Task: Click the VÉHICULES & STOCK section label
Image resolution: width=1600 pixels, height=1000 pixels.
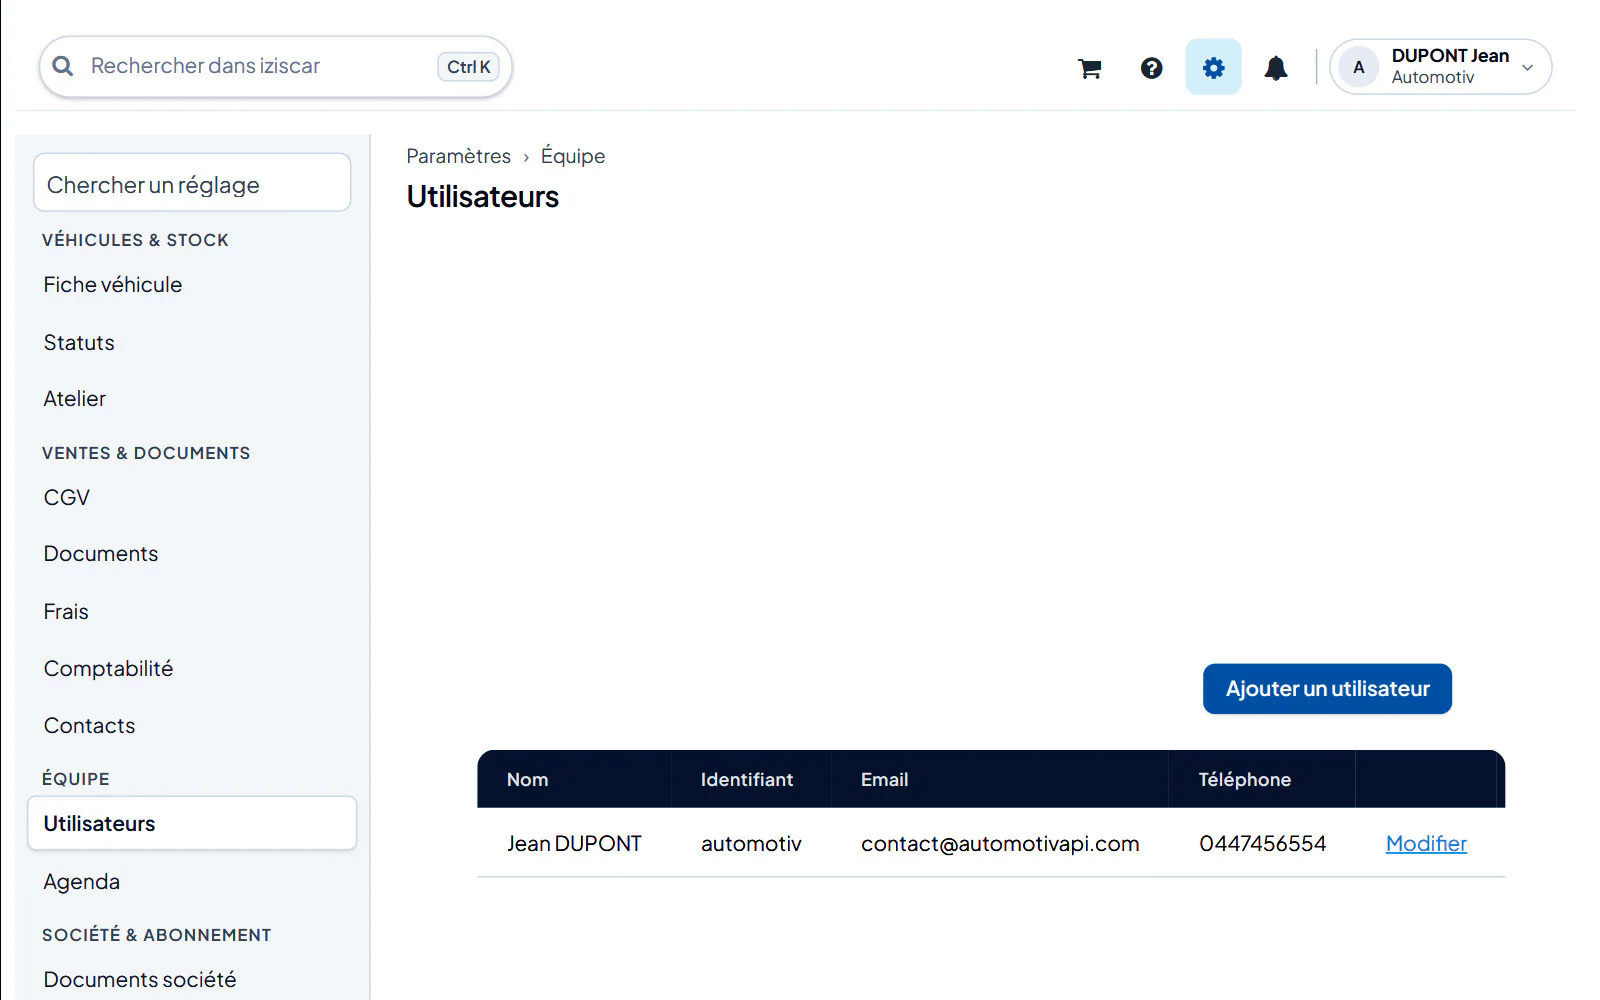Action: pyautogui.click(x=135, y=240)
